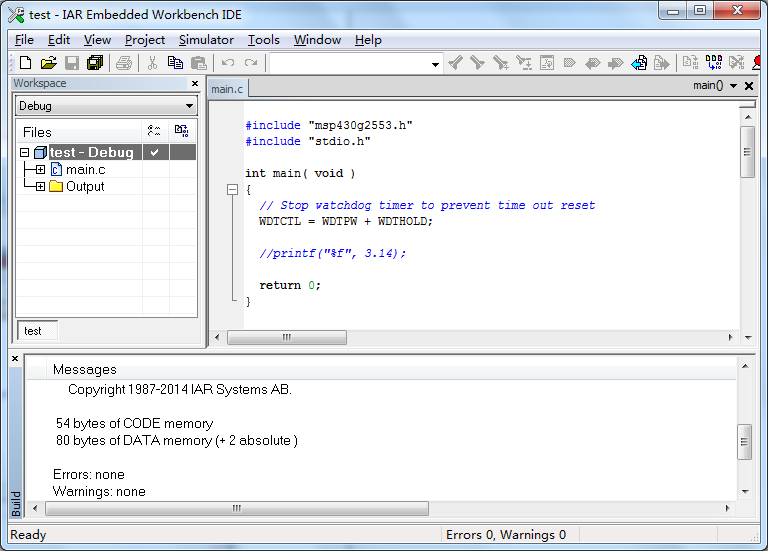The height and width of the screenshot is (551, 768).
Task: Open the Project menu
Action: pyautogui.click(x=144, y=40)
